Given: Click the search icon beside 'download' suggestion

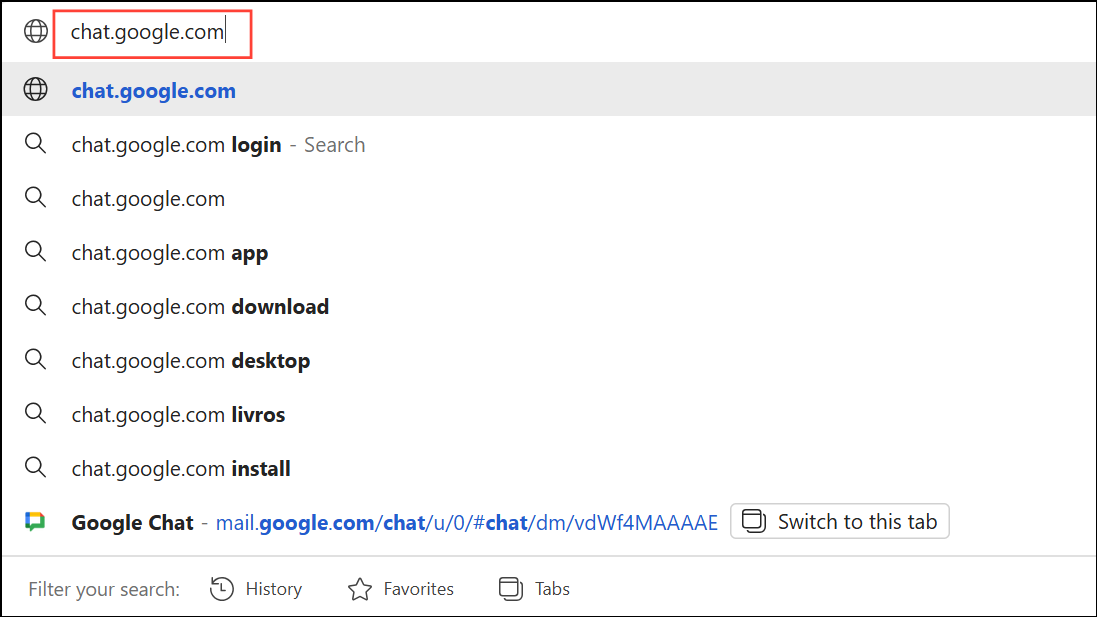Looking at the screenshot, I should [x=36, y=305].
